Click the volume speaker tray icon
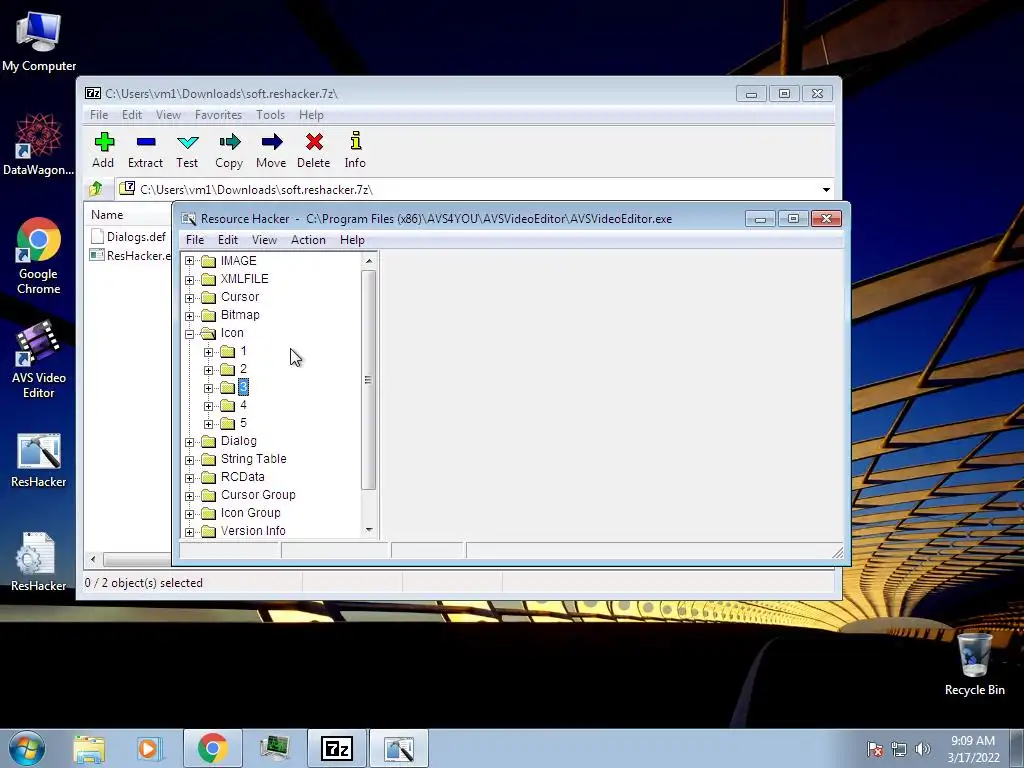1024x768 pixels. [923, 749]
